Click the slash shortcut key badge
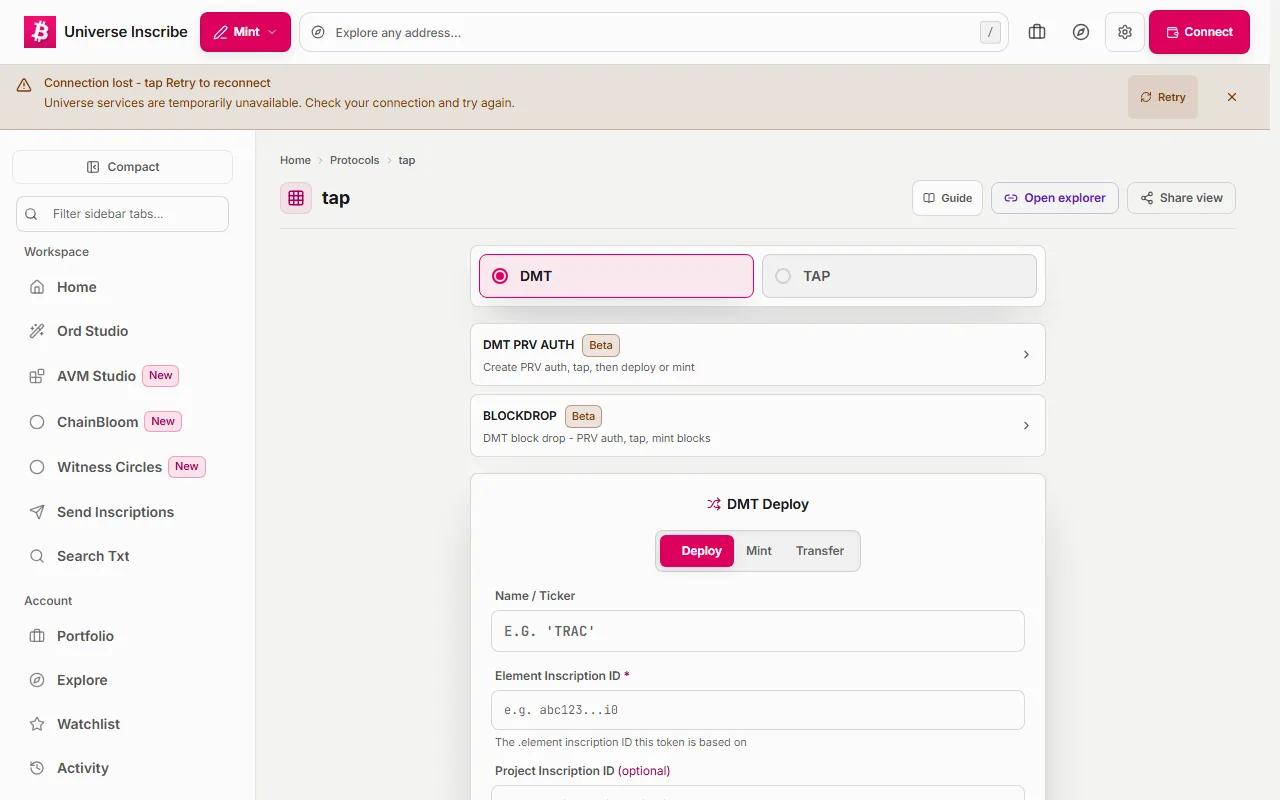 990,32
